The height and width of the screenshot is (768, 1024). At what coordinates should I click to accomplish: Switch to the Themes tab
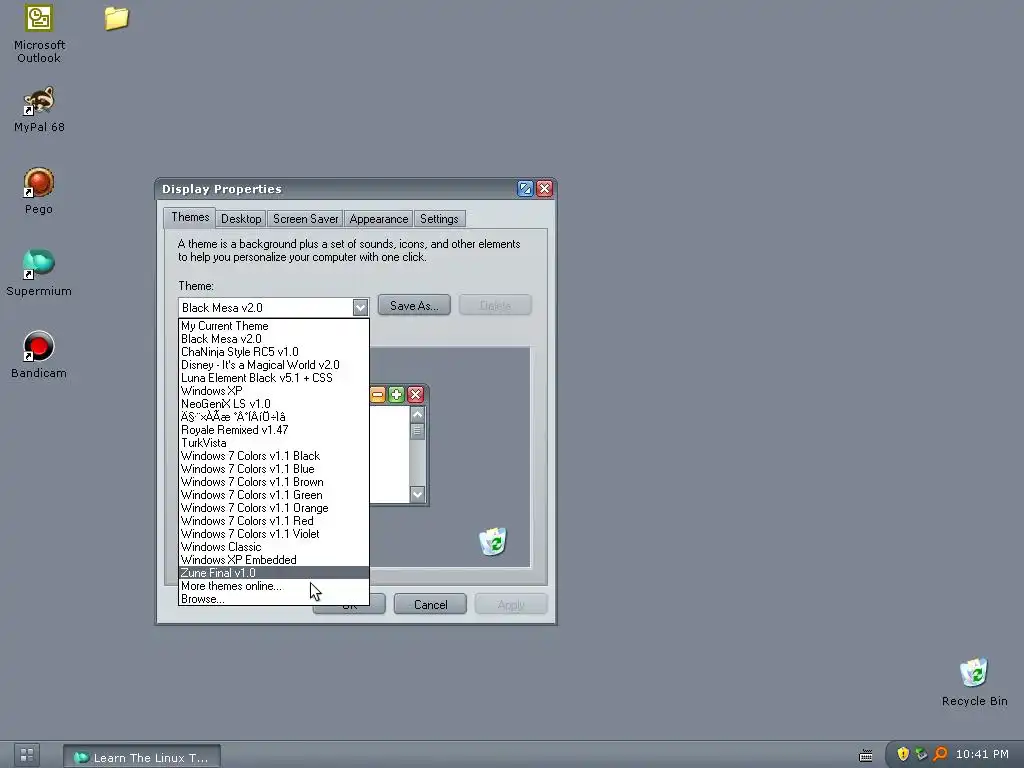point(189,217)
